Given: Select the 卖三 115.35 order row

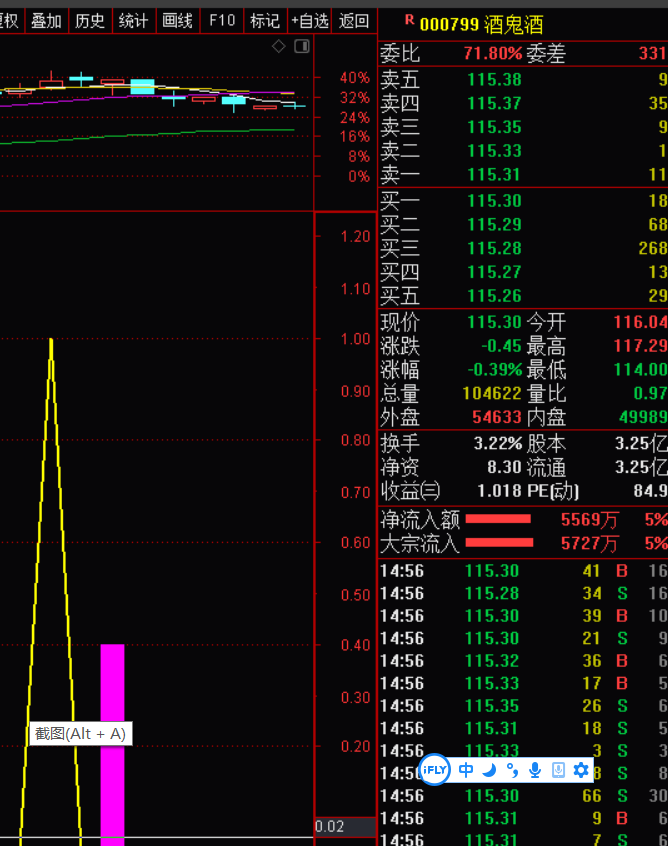Looking at the screenshot, I should [523, 127].
